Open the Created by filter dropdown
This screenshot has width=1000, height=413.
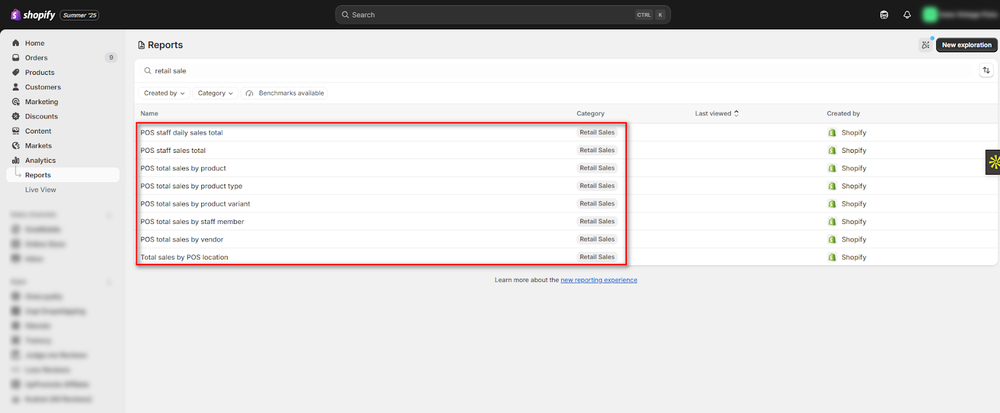click(164, 93)
